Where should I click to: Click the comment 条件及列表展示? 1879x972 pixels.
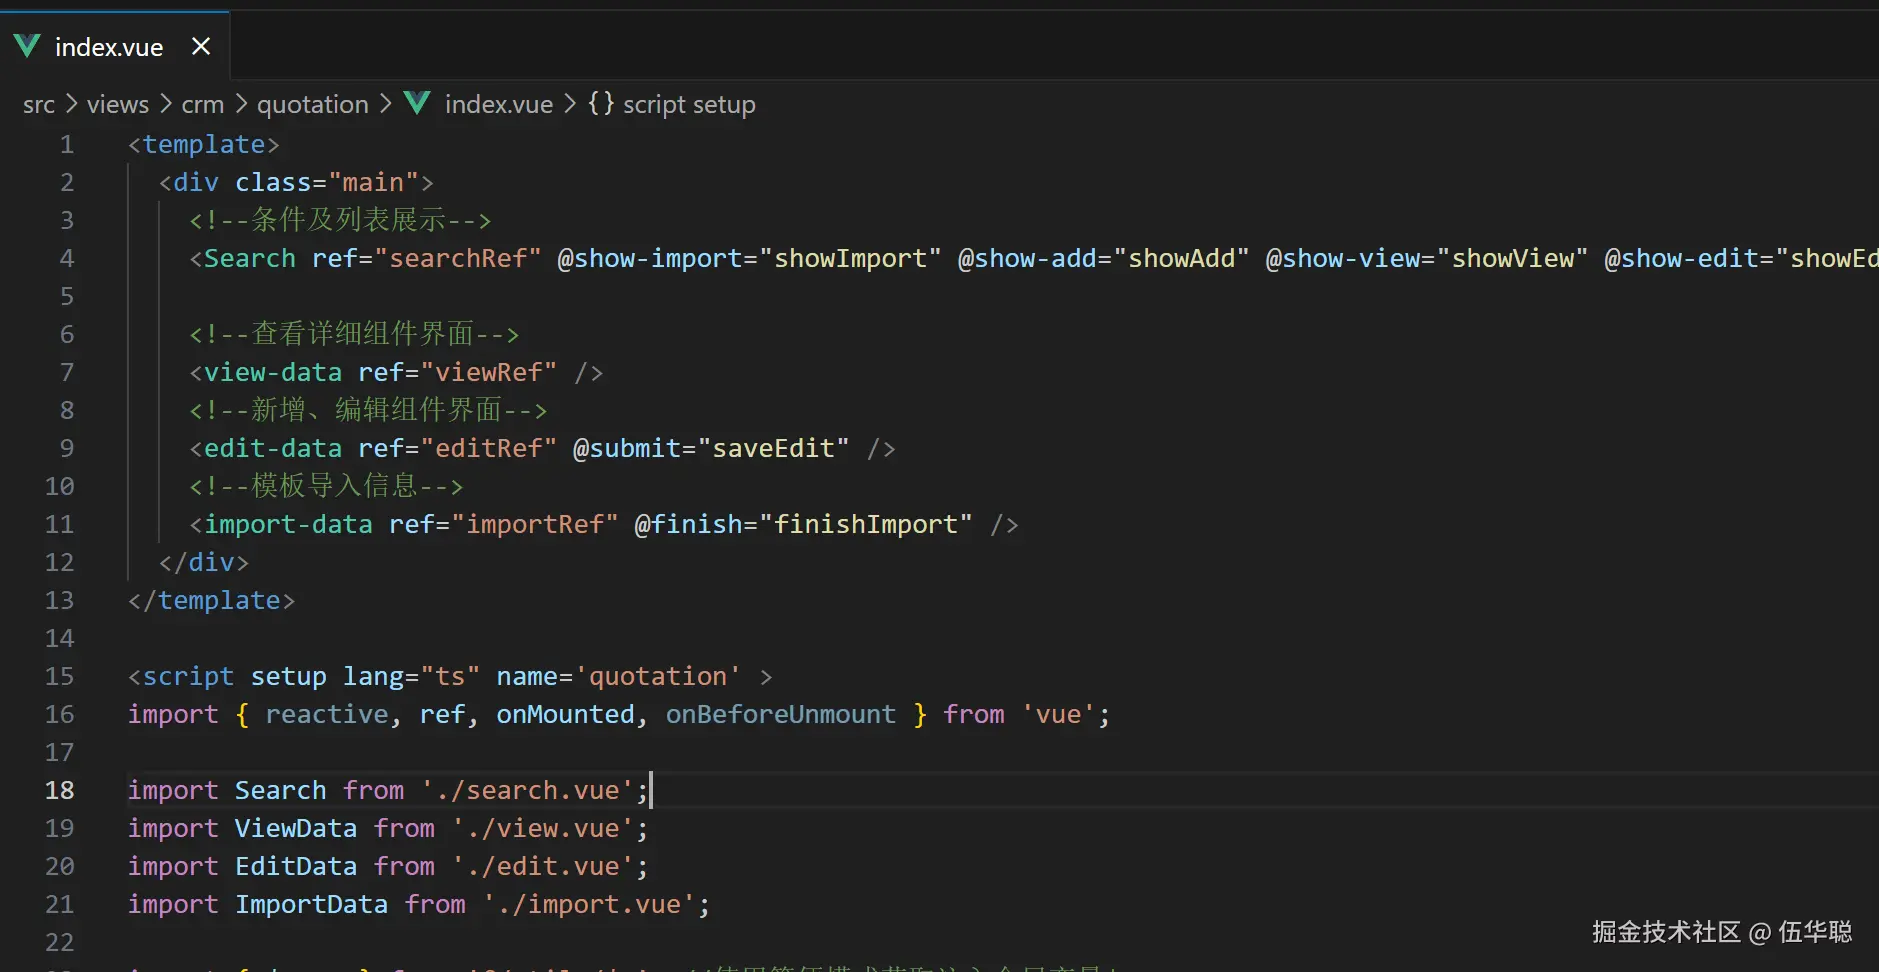340,220
